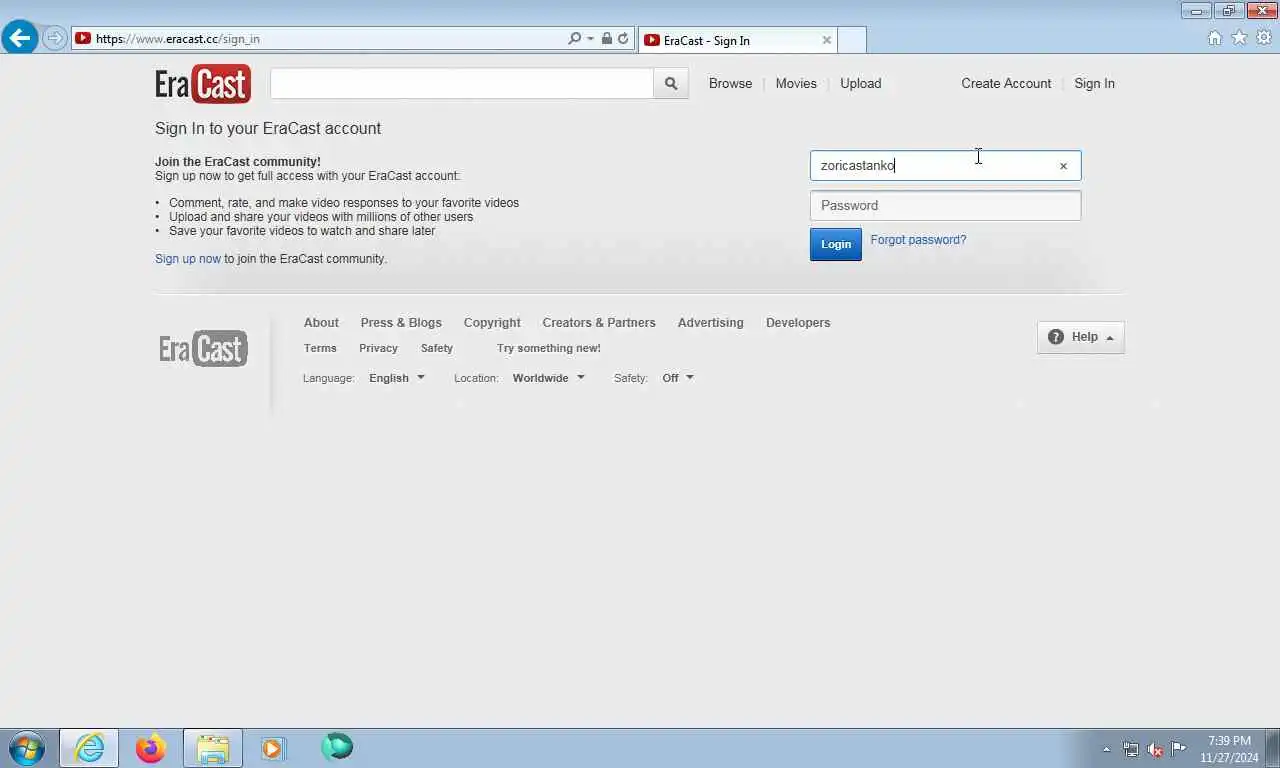Open media player taskbar icon
The width and height of the screenshot is (1280, 768).
coord(273,748)
